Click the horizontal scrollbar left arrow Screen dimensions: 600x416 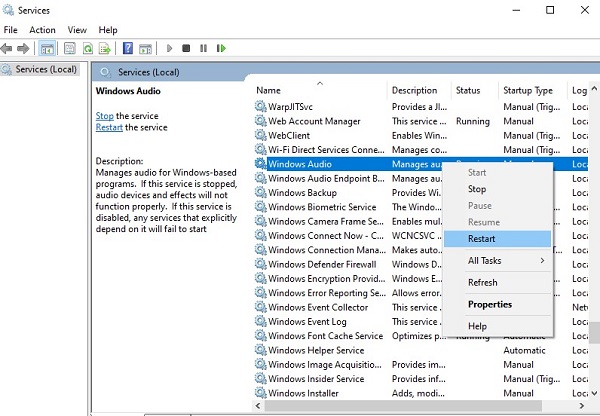tap(258, 406)
